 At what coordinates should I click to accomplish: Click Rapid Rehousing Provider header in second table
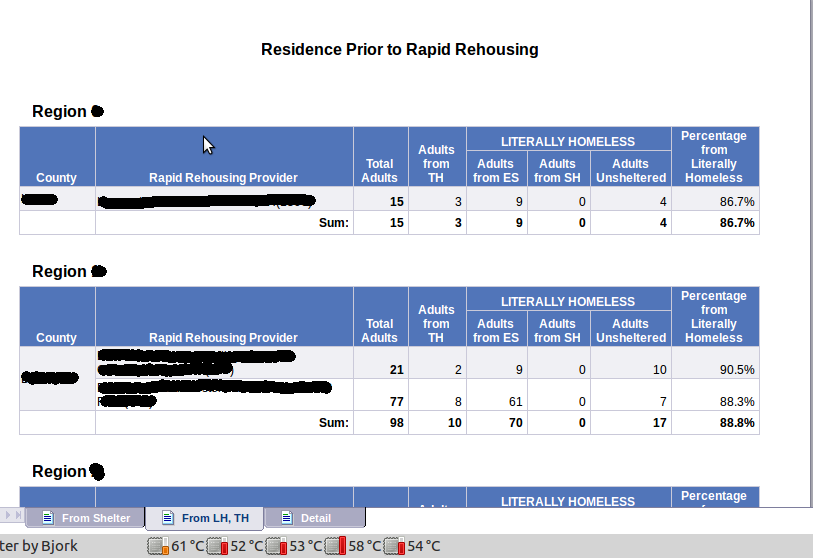223,337
